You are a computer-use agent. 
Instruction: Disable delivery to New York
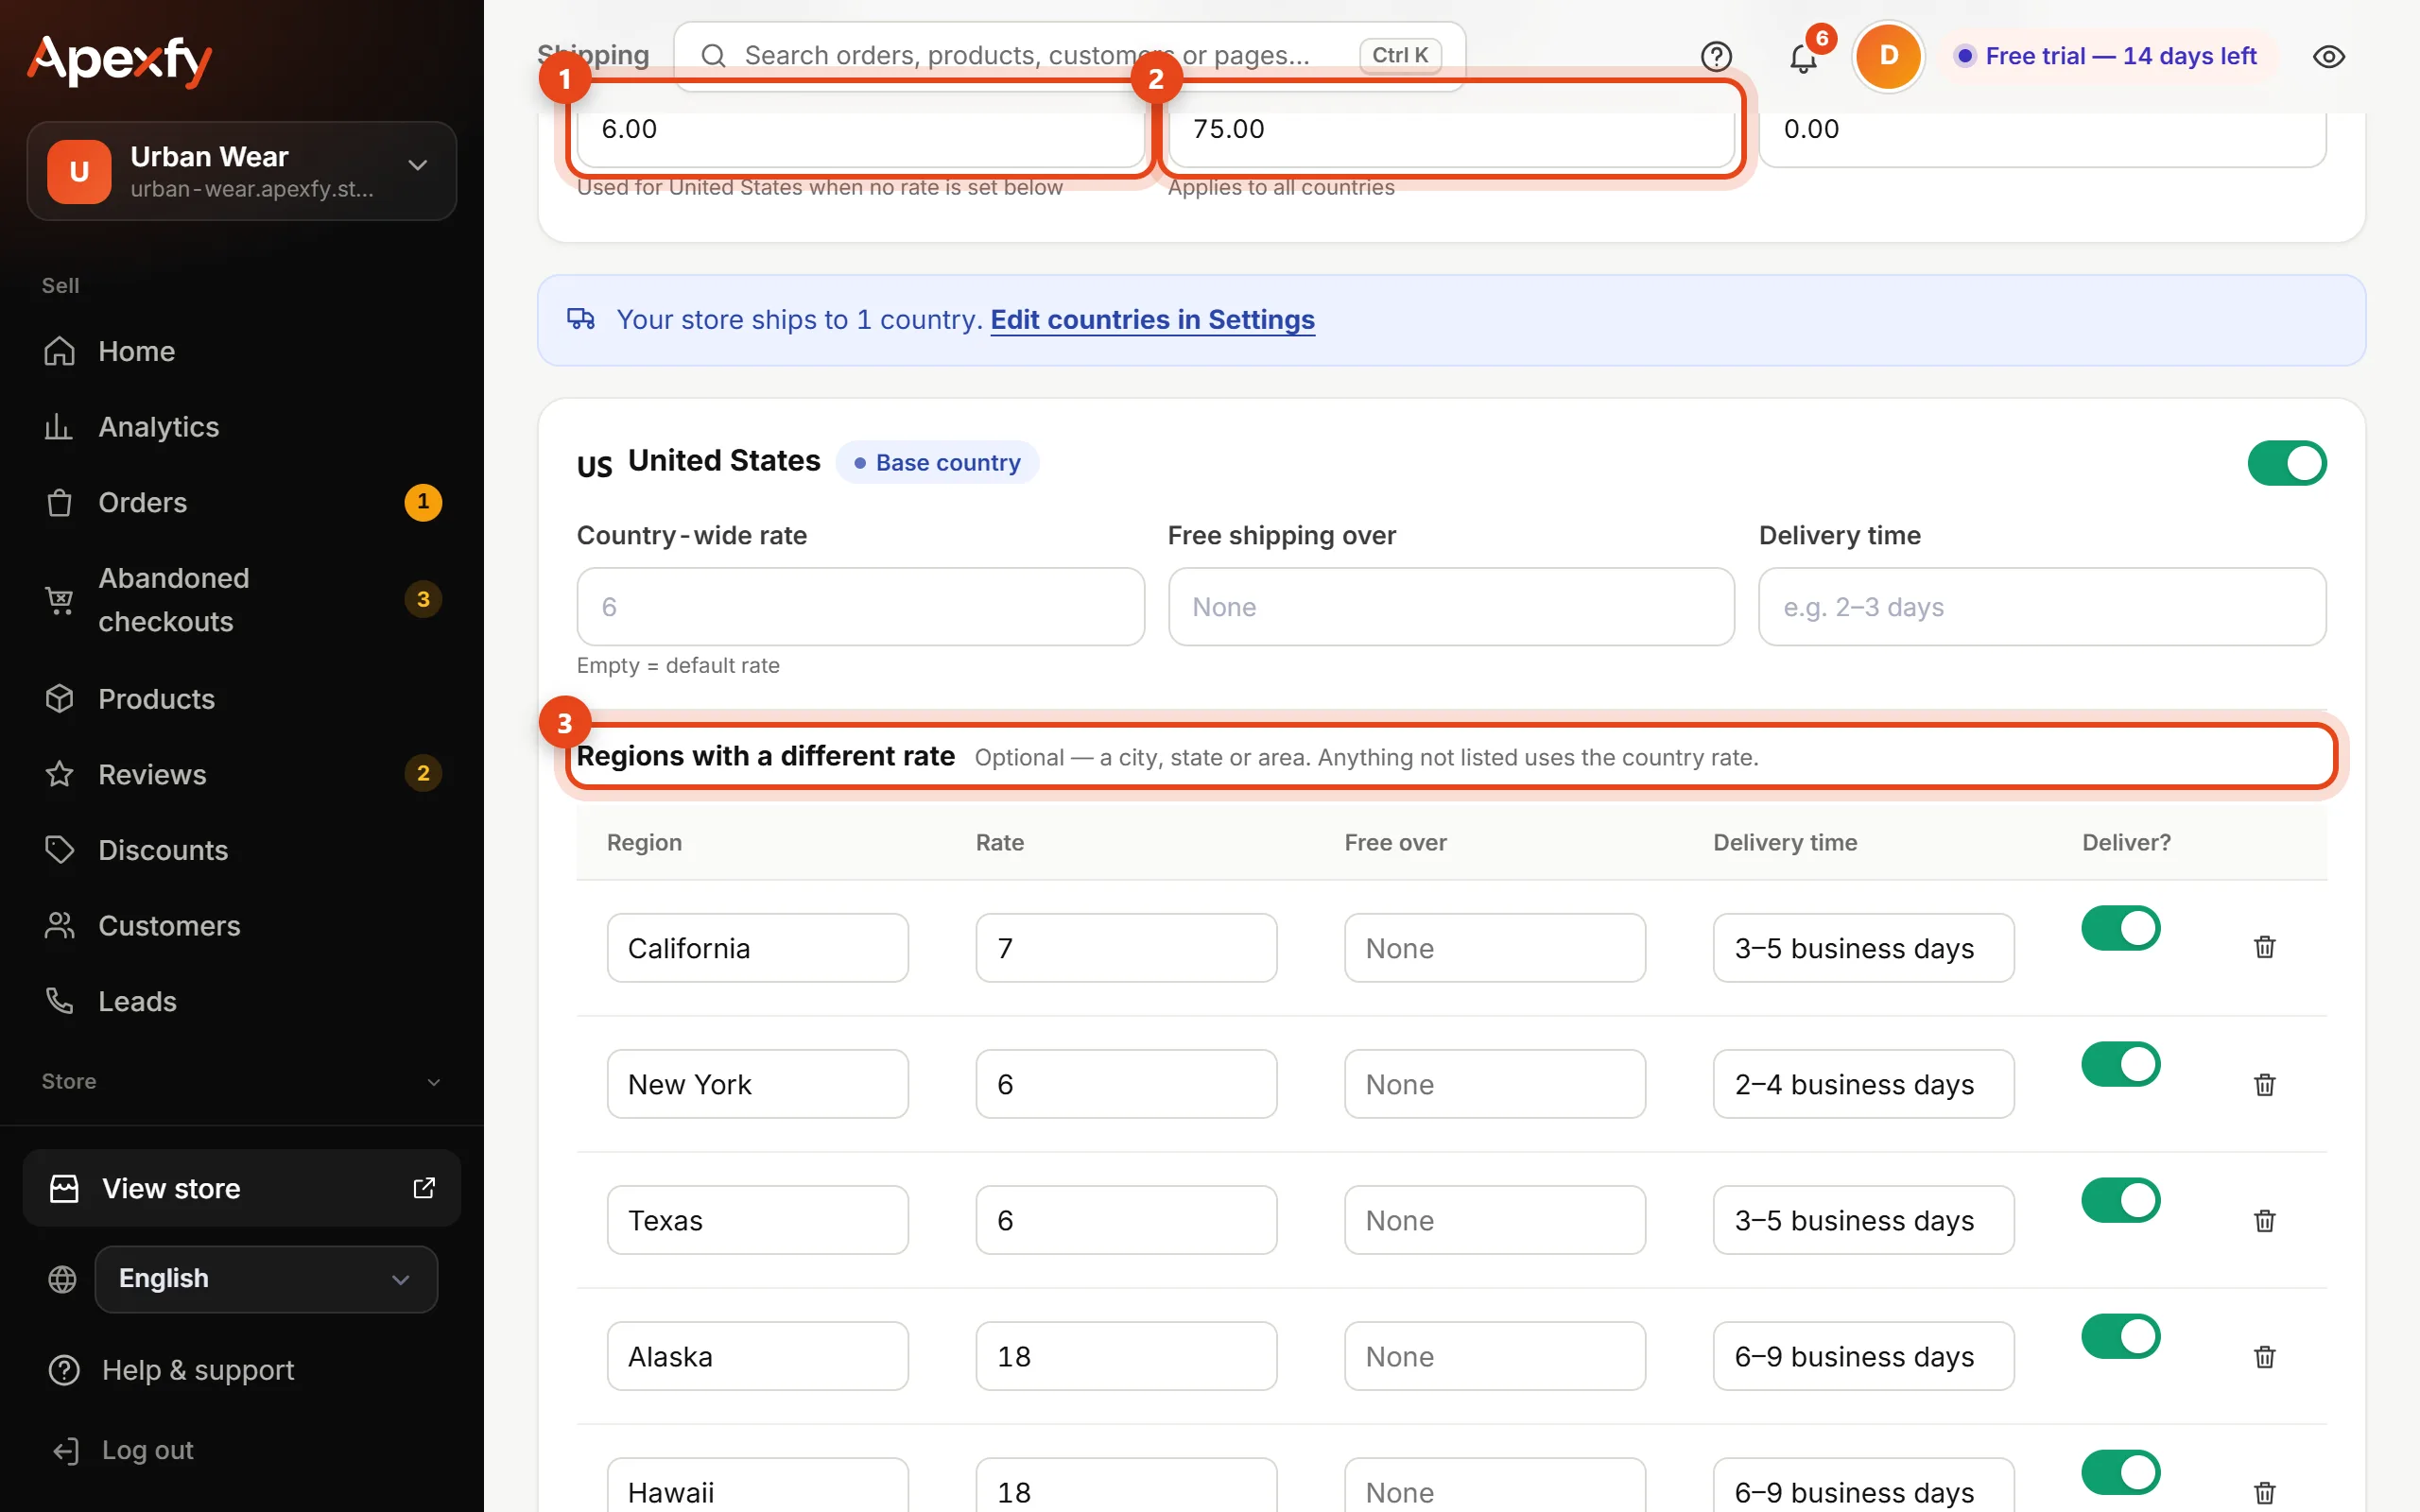pyautogui.click(x=2121, y=1064)
